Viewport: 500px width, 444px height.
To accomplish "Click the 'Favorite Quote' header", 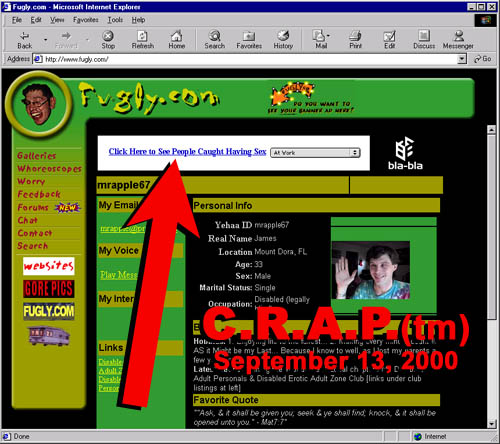I will (x=226, y=400).
